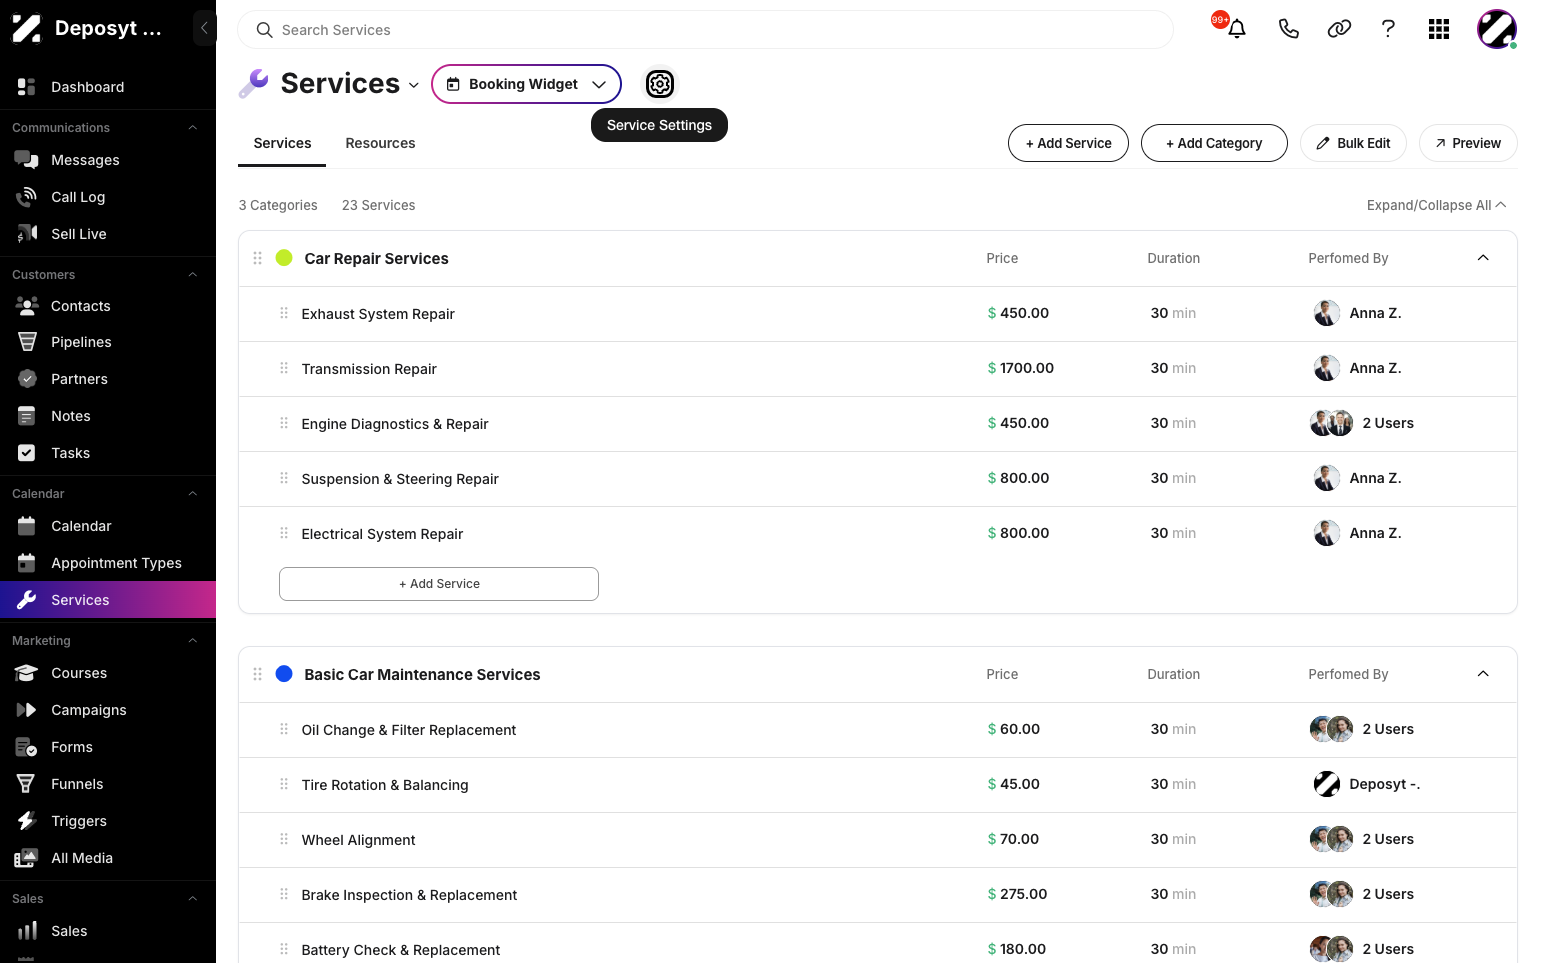Click the + Add Category button
Viewport: 1541px width, 963px height.
tap(1214, 143)
